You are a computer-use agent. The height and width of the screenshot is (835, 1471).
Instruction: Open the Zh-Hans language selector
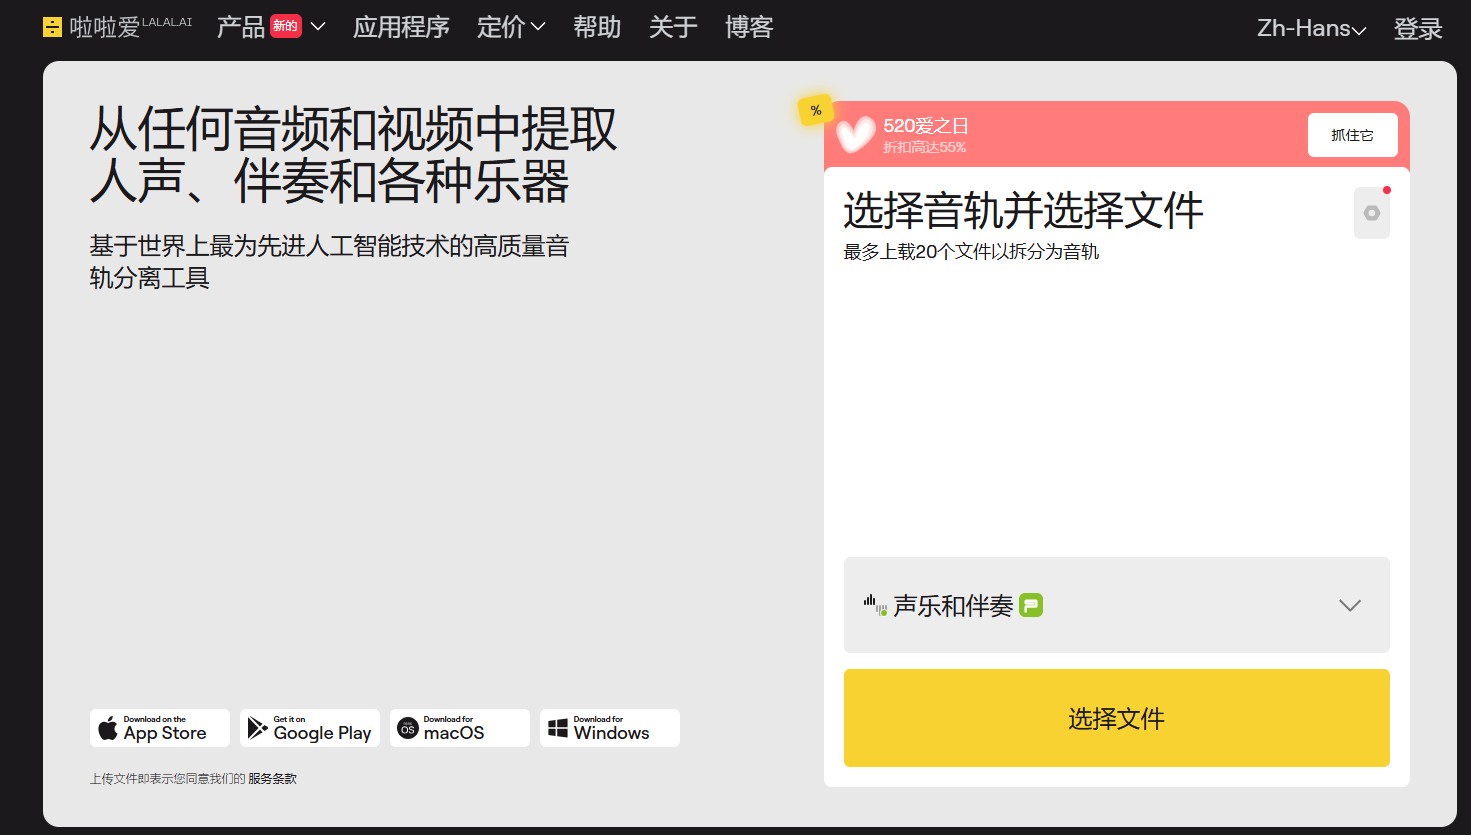(1312, 28)
